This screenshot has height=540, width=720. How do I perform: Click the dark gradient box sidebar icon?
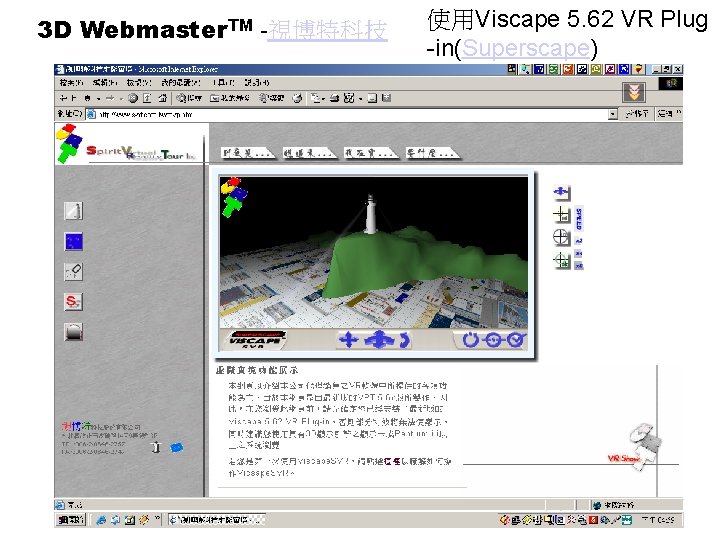[x=73, y=332]
